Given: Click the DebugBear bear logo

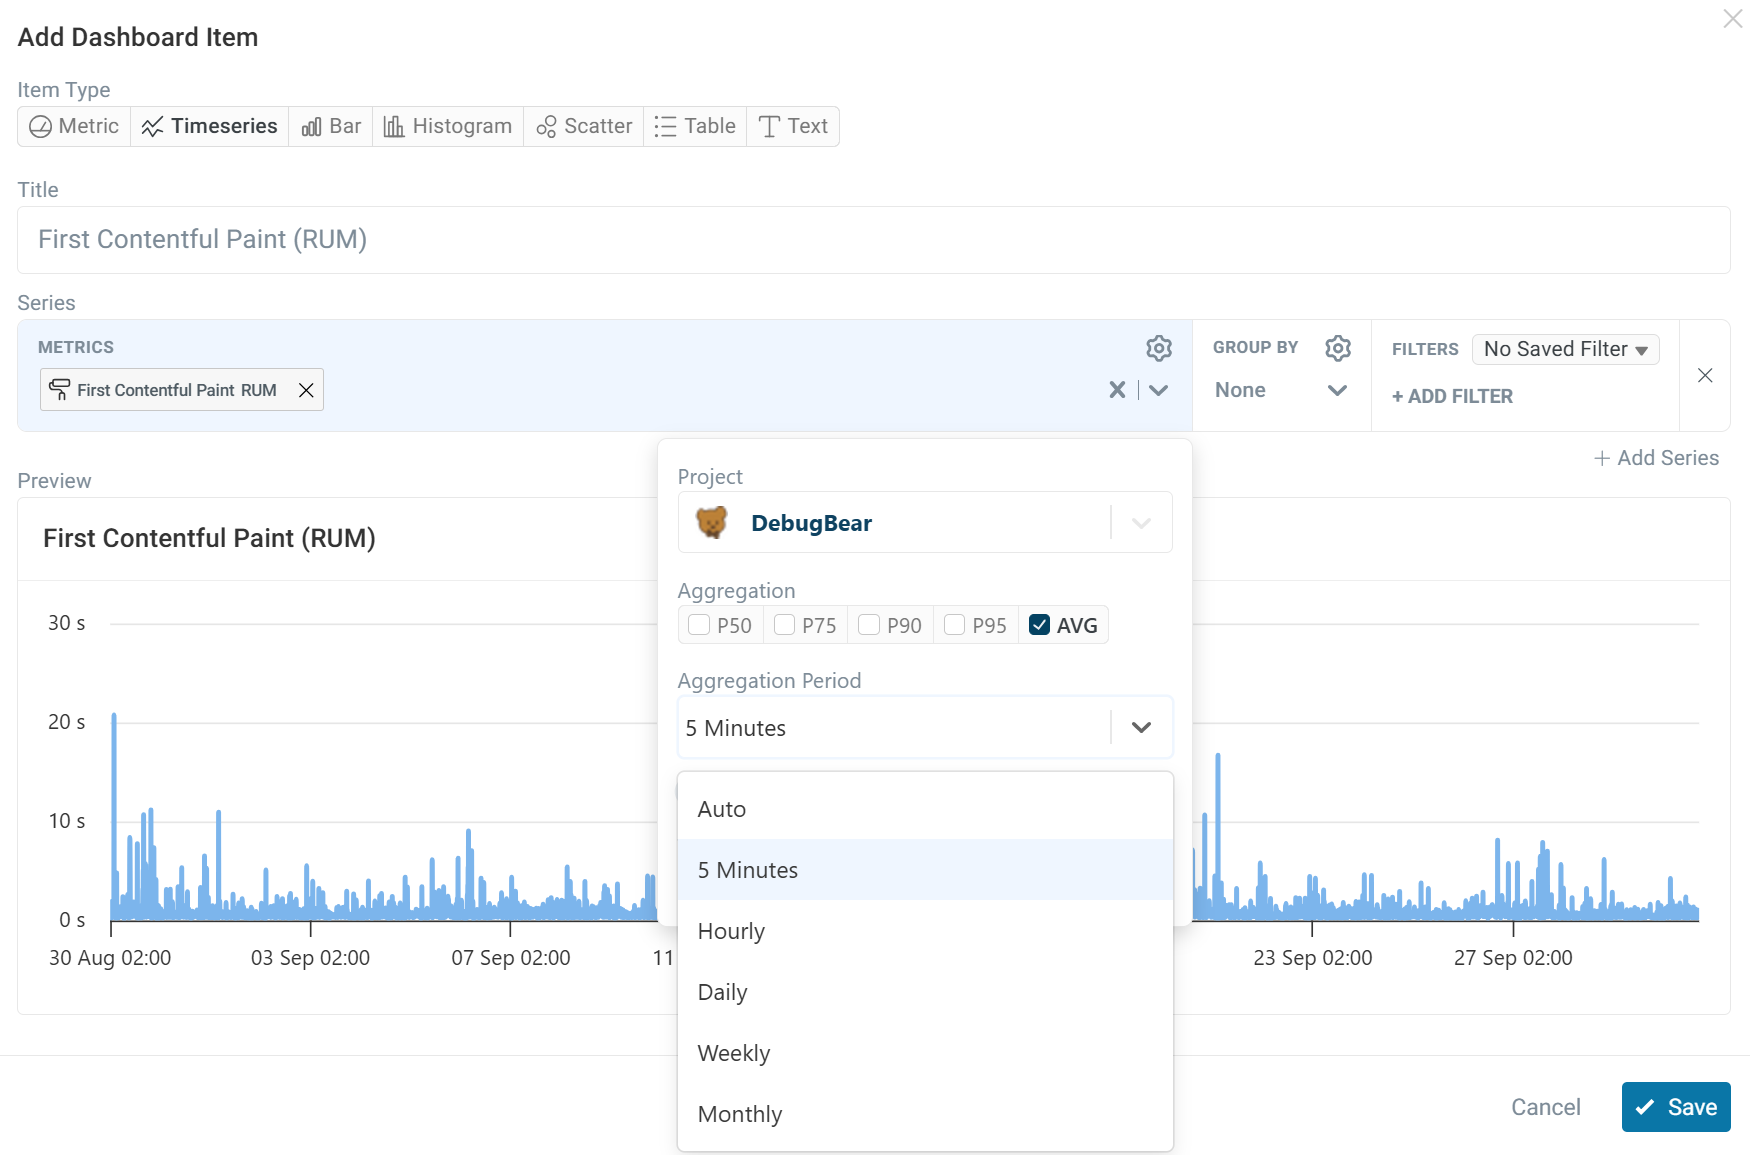Looking at the screenshot, I should coord(712,522).
